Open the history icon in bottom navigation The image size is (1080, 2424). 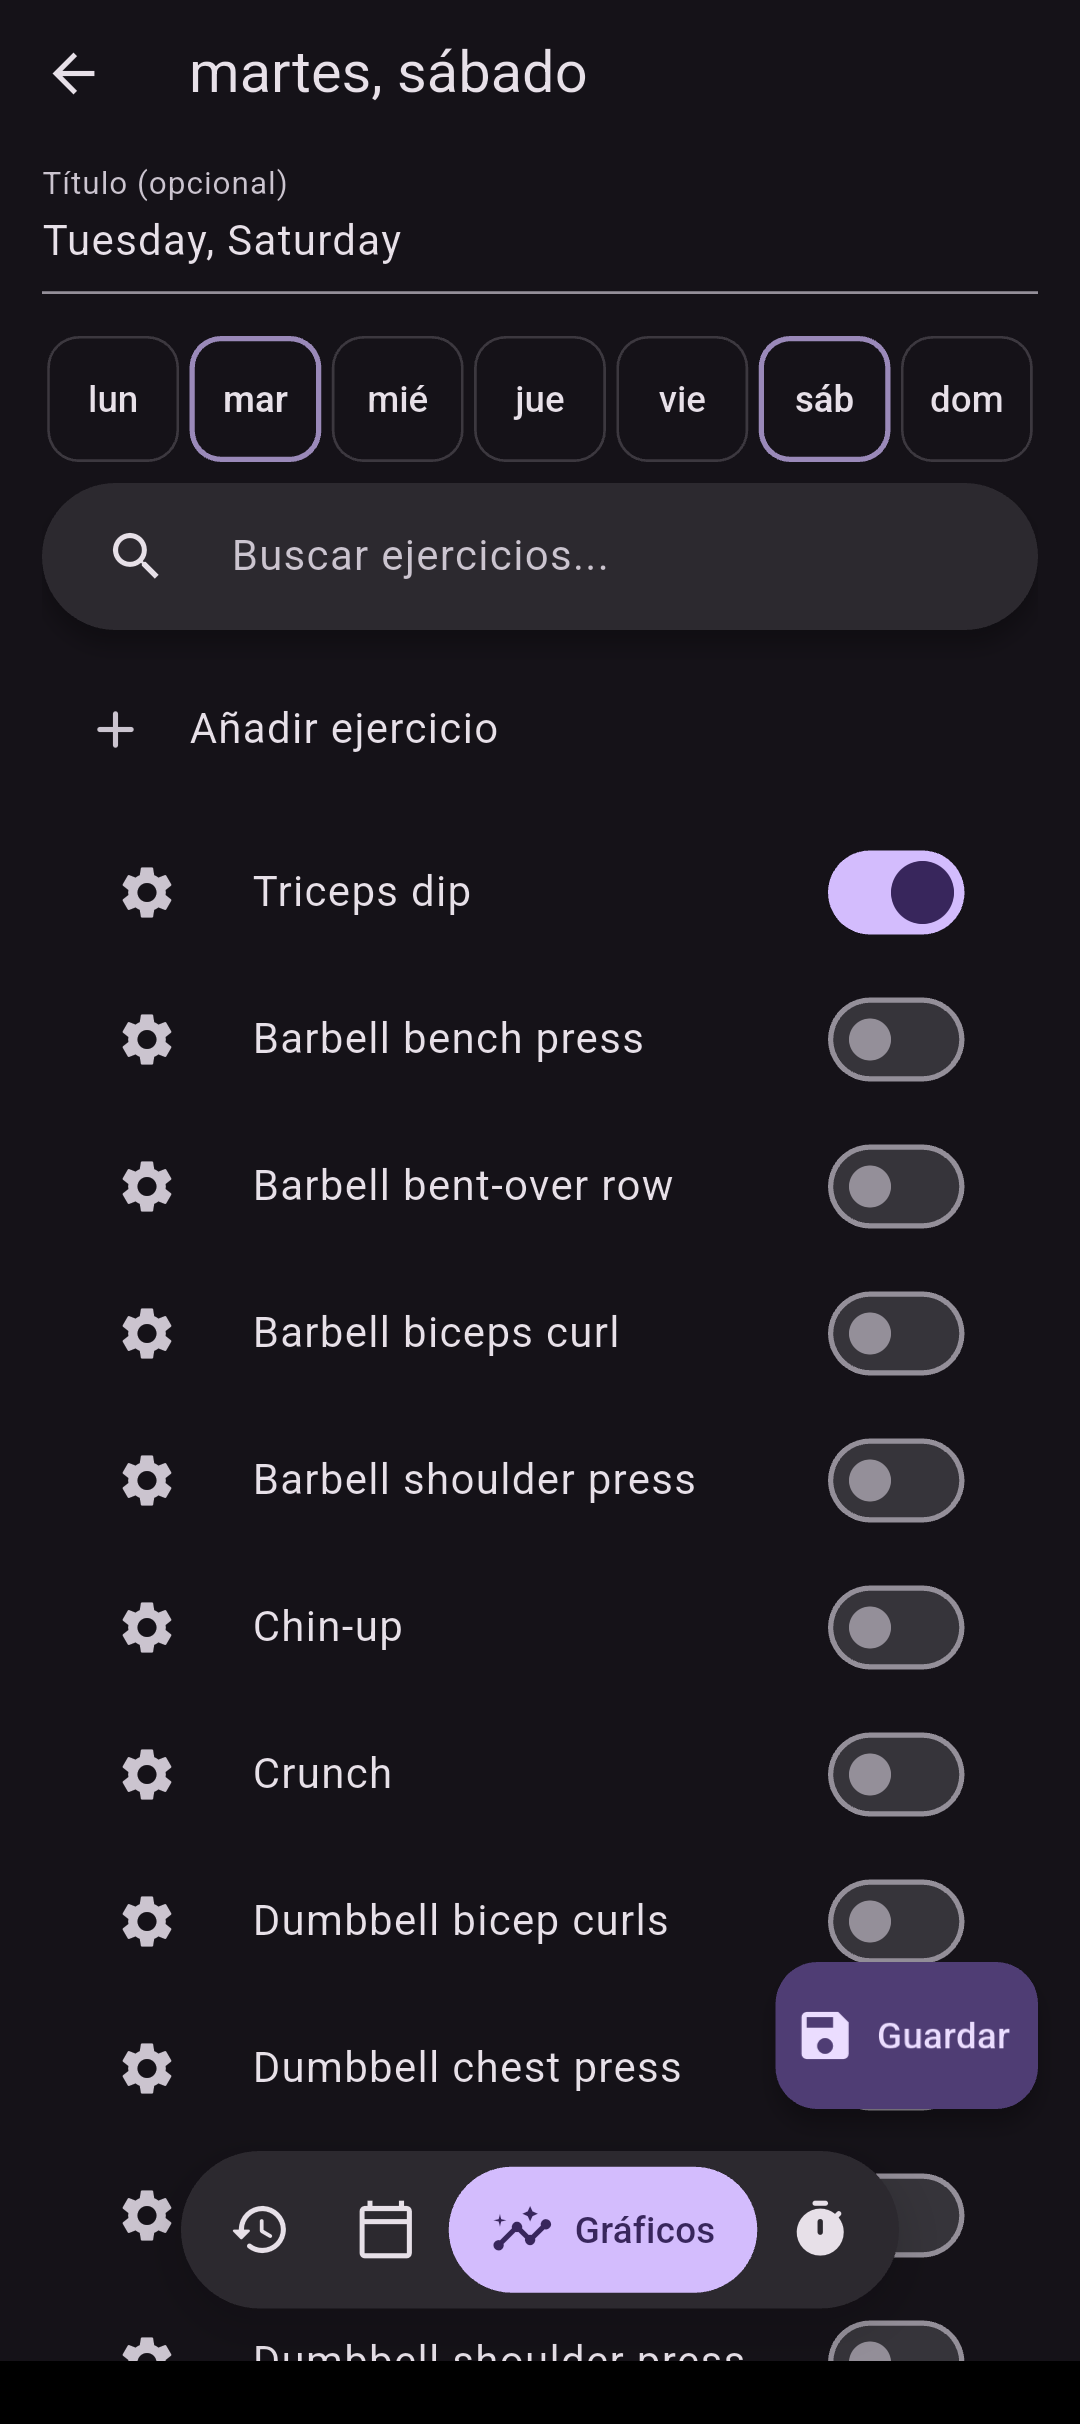click(260, 2230)
